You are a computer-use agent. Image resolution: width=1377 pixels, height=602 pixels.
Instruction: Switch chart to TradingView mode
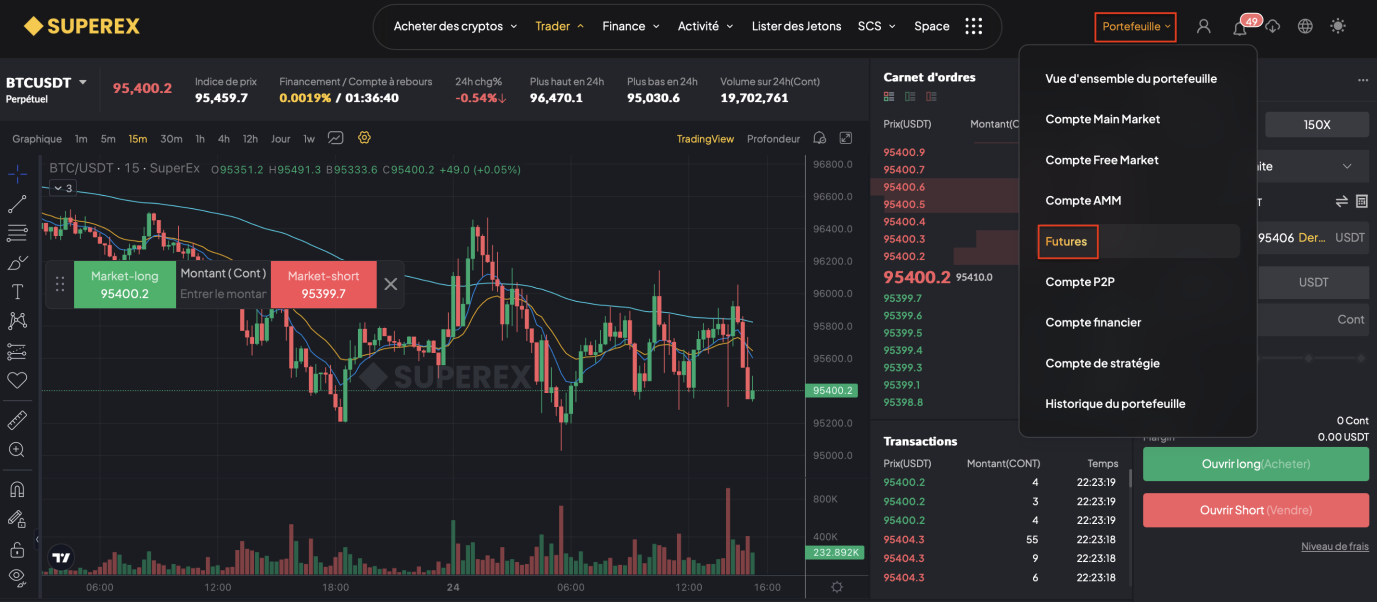tap(705, 139)
